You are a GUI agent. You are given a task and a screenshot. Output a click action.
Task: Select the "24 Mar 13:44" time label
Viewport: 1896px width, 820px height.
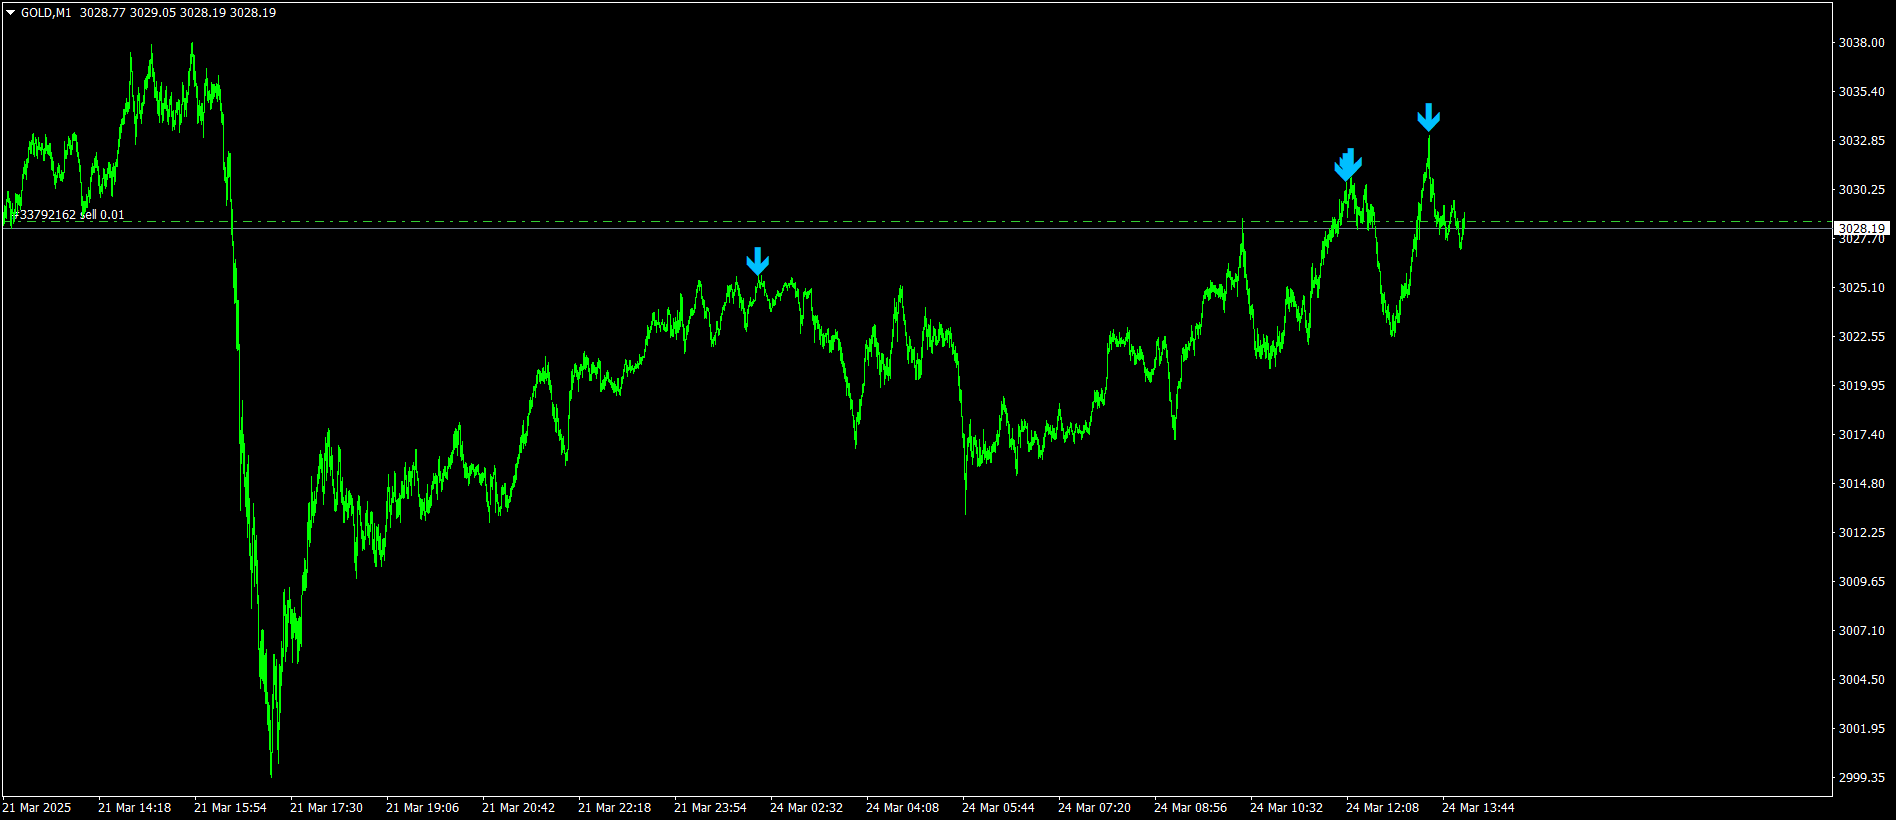1478,808
